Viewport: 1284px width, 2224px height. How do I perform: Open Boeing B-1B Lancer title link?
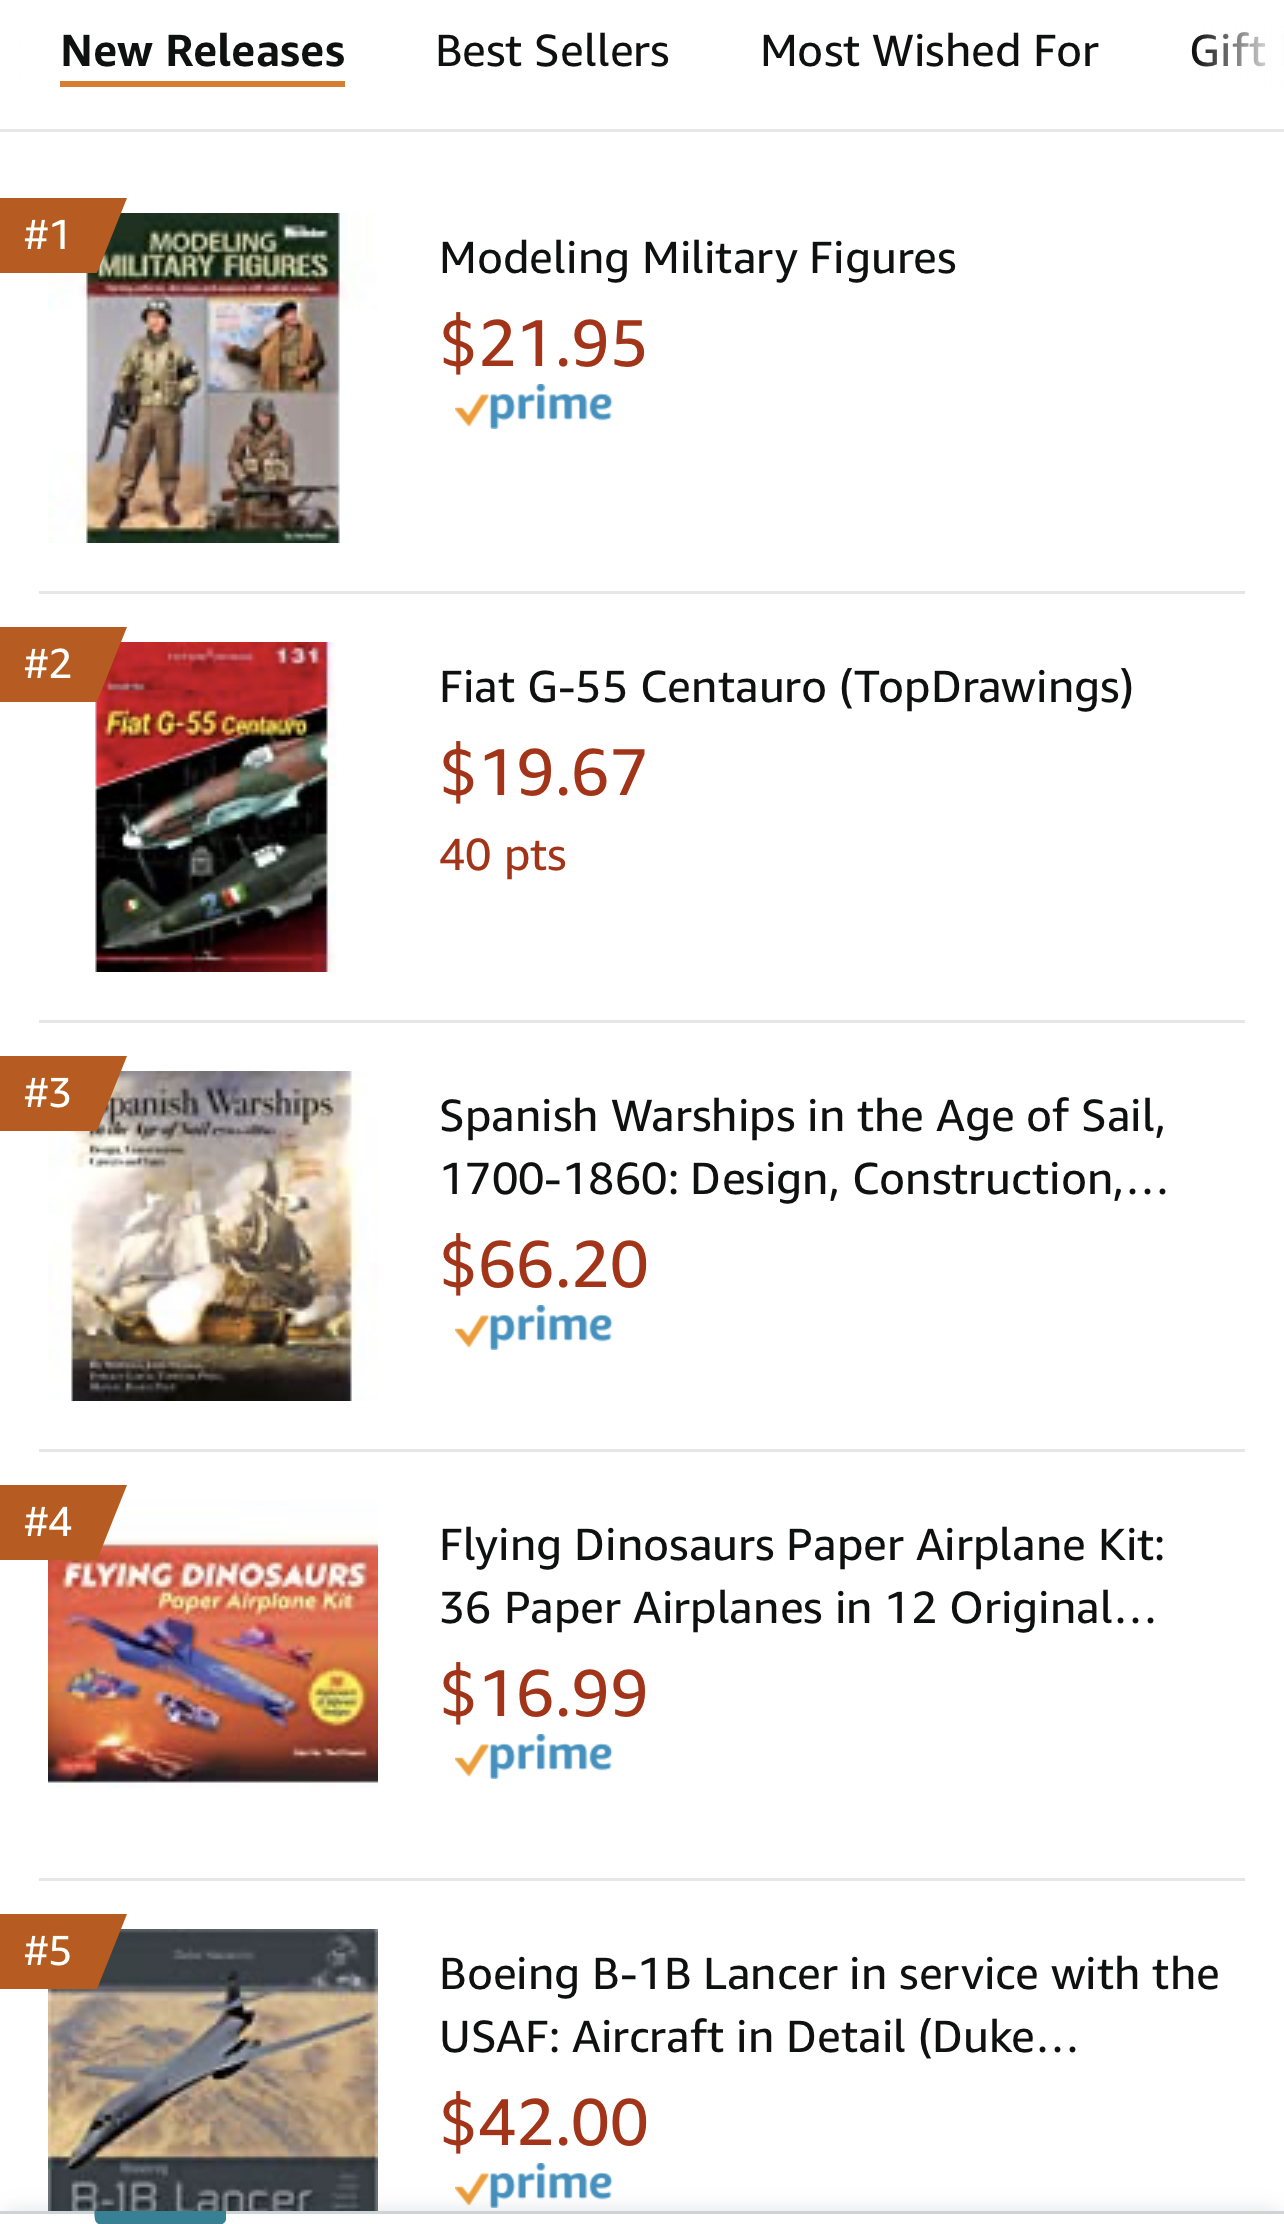829,2005
